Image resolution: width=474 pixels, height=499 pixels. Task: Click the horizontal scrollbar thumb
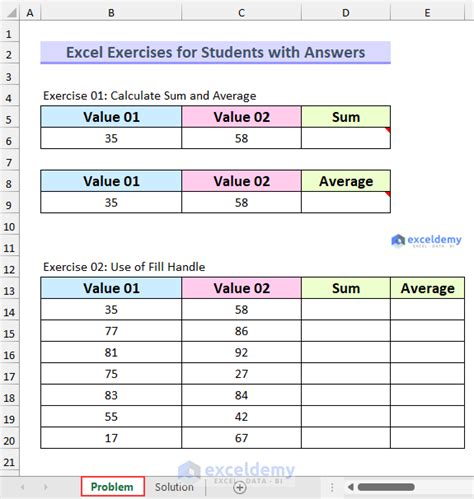(386, 487)
